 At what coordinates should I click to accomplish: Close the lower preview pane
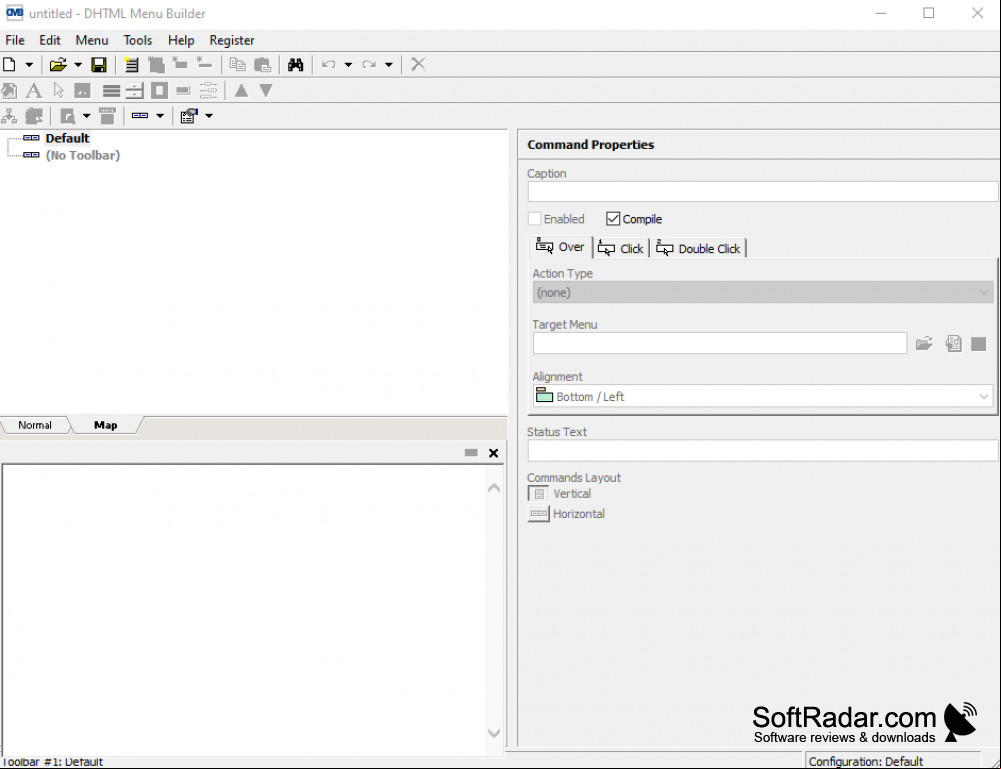pyautogui.click(x=493, y=453)
